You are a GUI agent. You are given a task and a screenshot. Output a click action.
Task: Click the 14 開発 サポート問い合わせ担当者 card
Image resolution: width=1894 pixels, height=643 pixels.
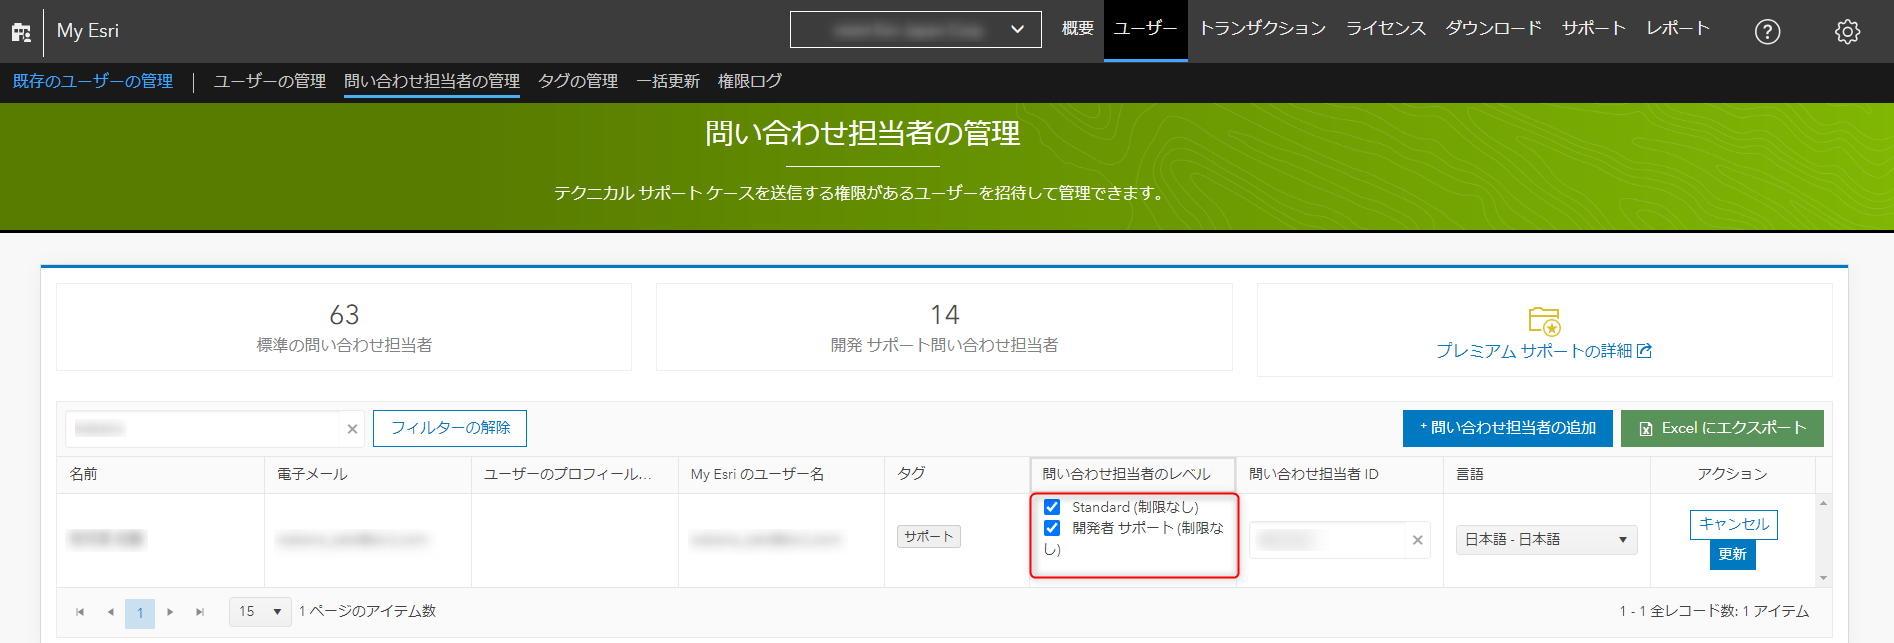click(x=944, y=327)
